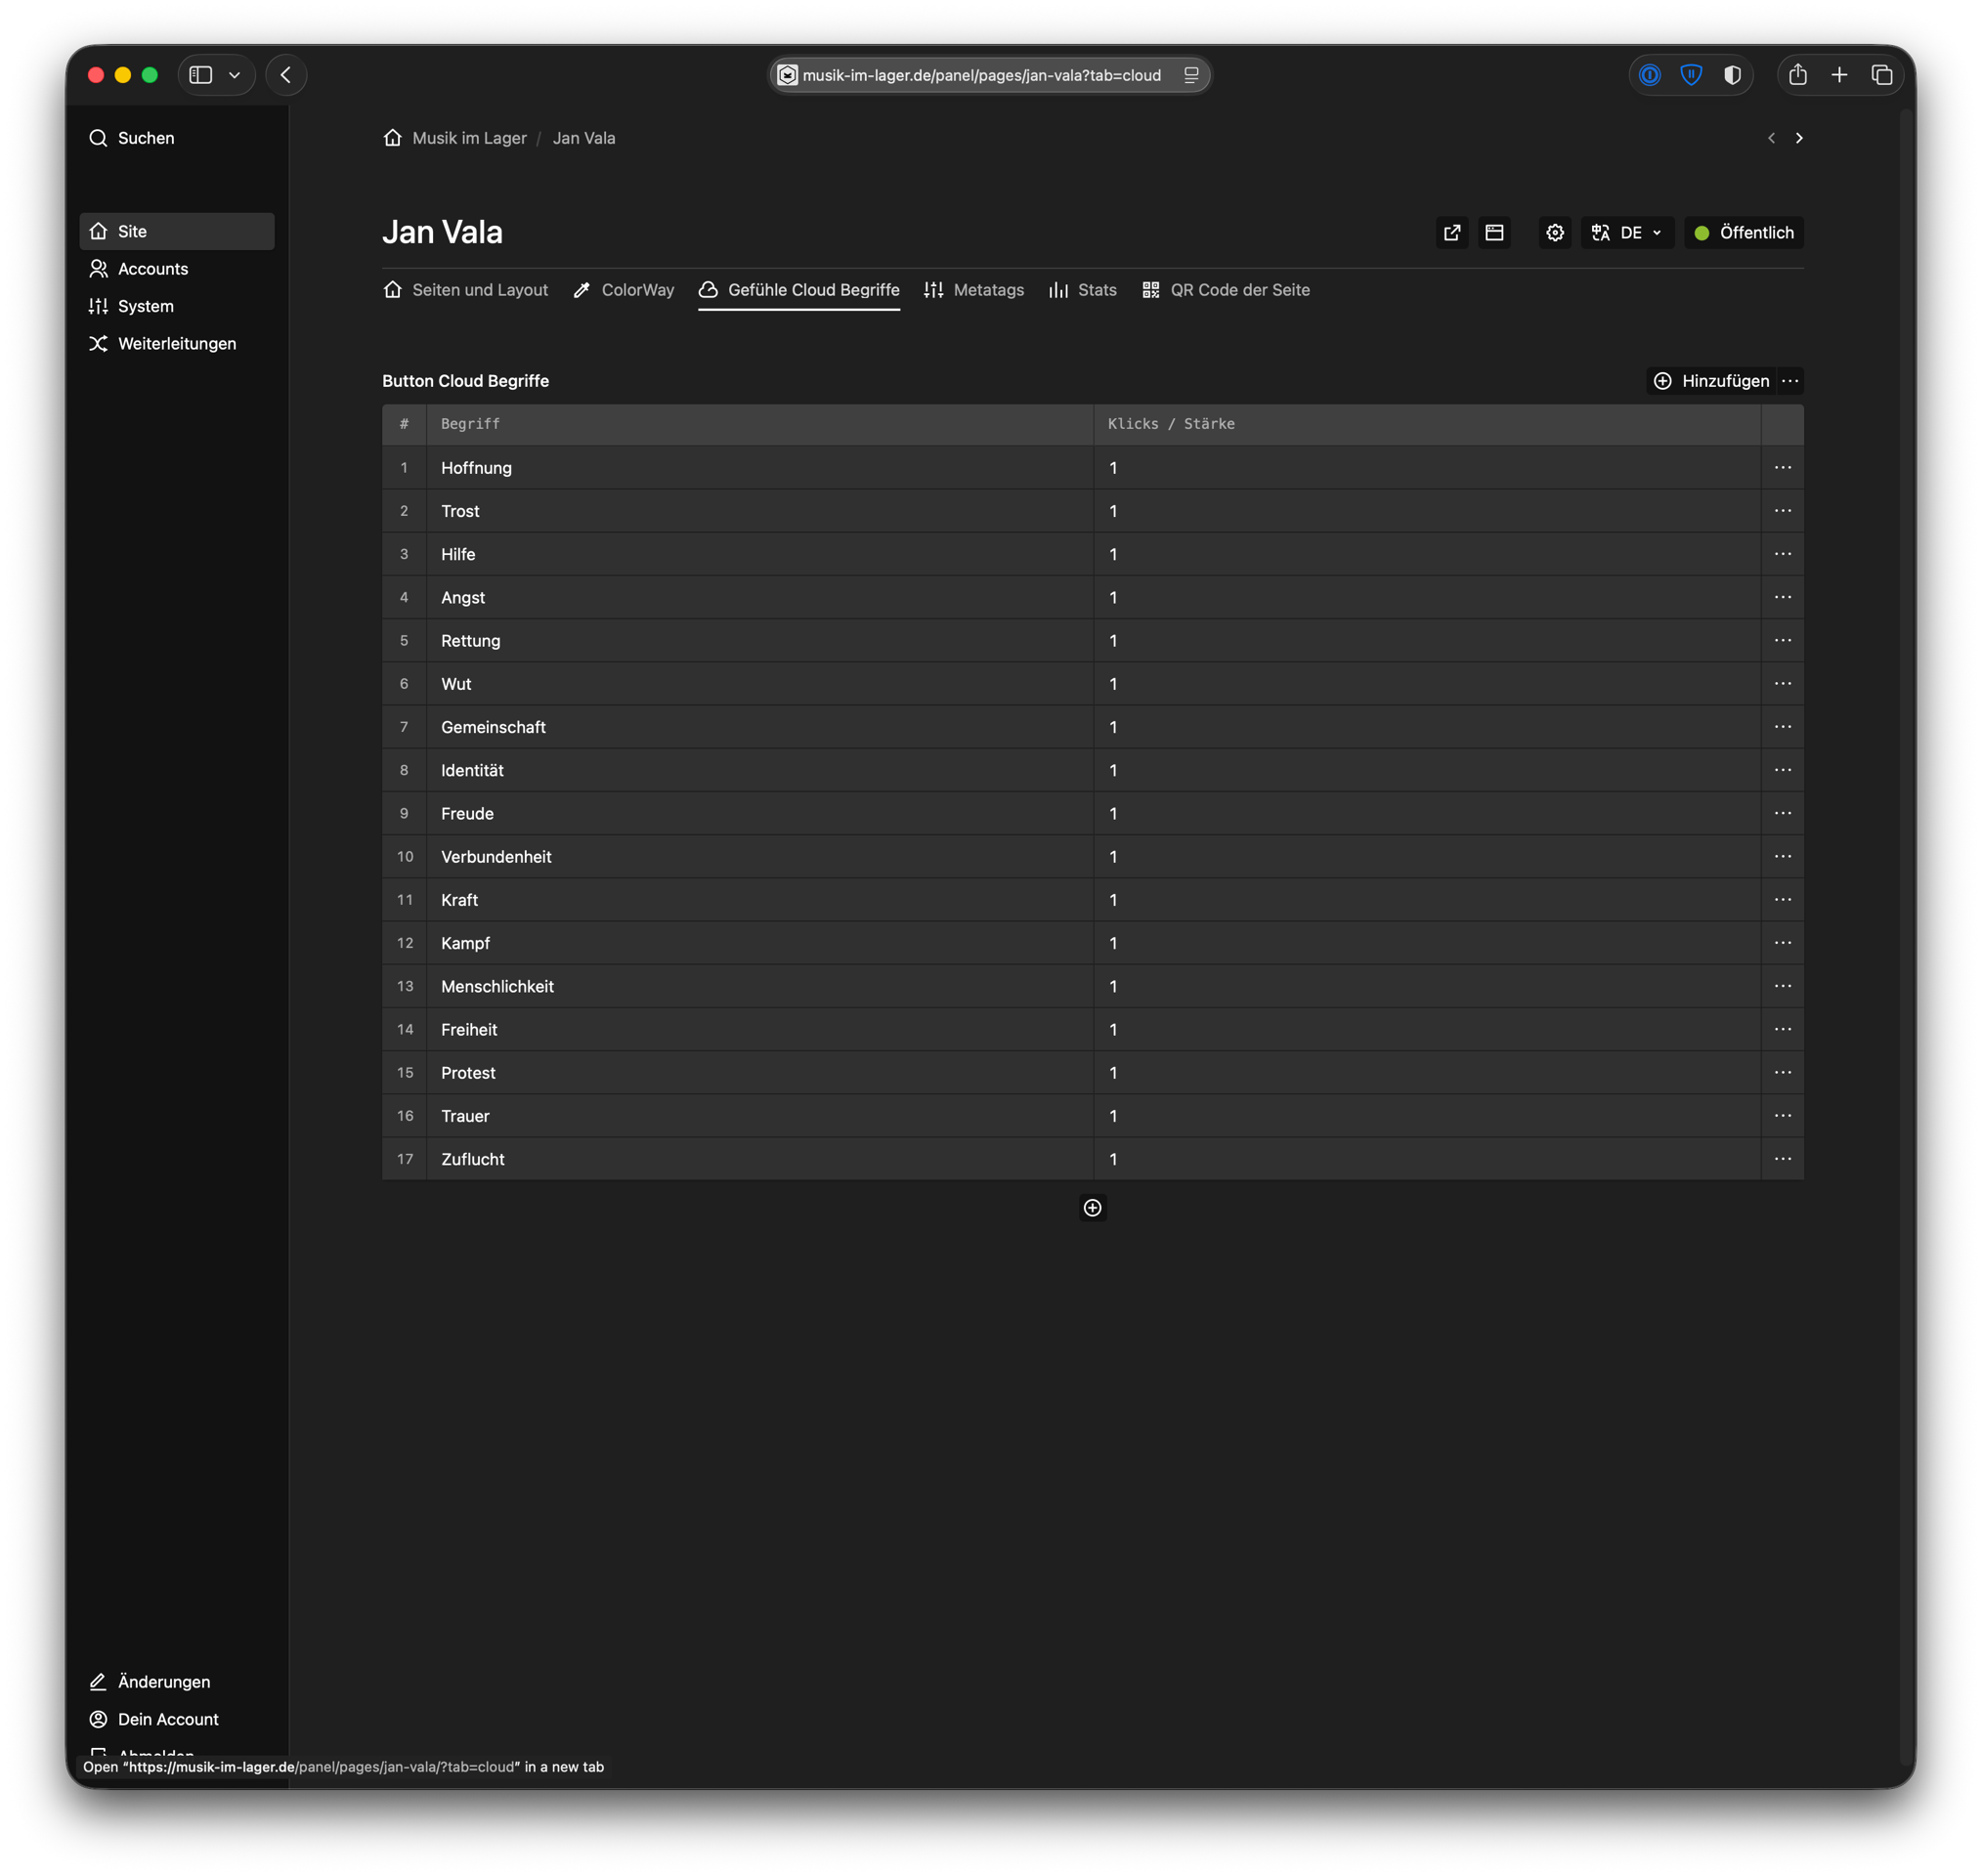Open Dein Account in the sidebar
Image resolution: width=1982 pixels, height=1876 pixels.
(177, 1719)
